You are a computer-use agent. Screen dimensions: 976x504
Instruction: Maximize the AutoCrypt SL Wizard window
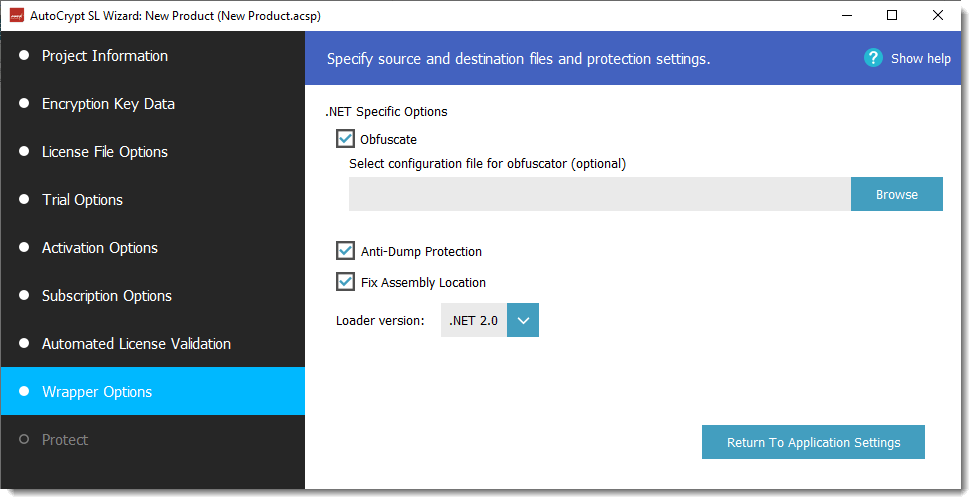(892, 16)
